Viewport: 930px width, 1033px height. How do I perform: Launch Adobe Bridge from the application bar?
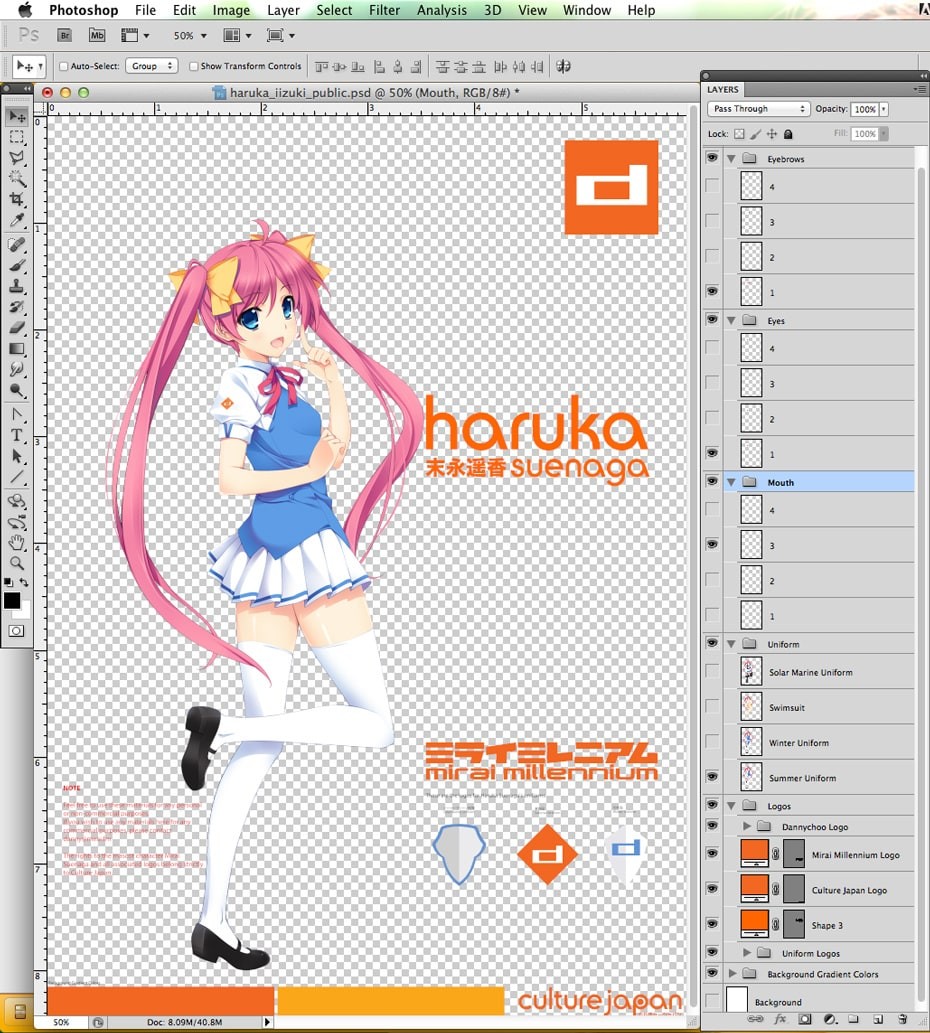click(65, 35)
